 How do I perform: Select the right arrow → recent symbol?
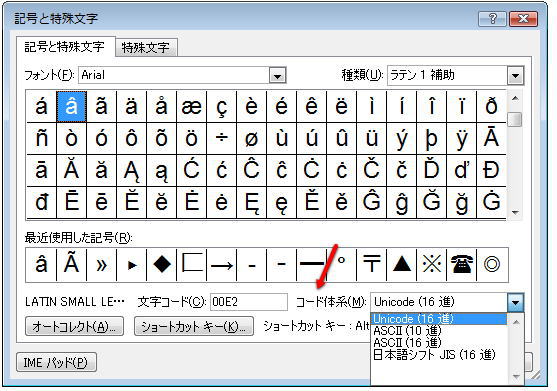(222, 265)
